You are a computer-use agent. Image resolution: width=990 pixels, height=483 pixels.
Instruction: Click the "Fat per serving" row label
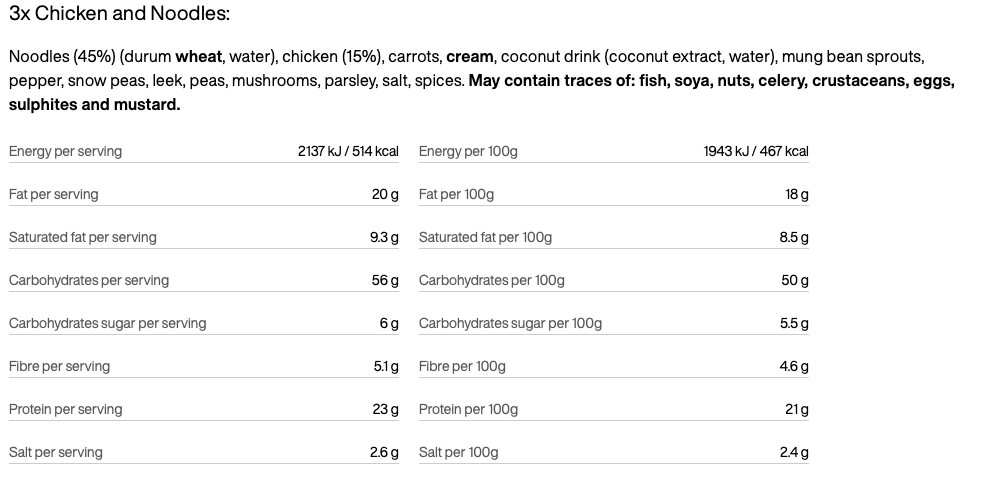(x=54, y=195)
